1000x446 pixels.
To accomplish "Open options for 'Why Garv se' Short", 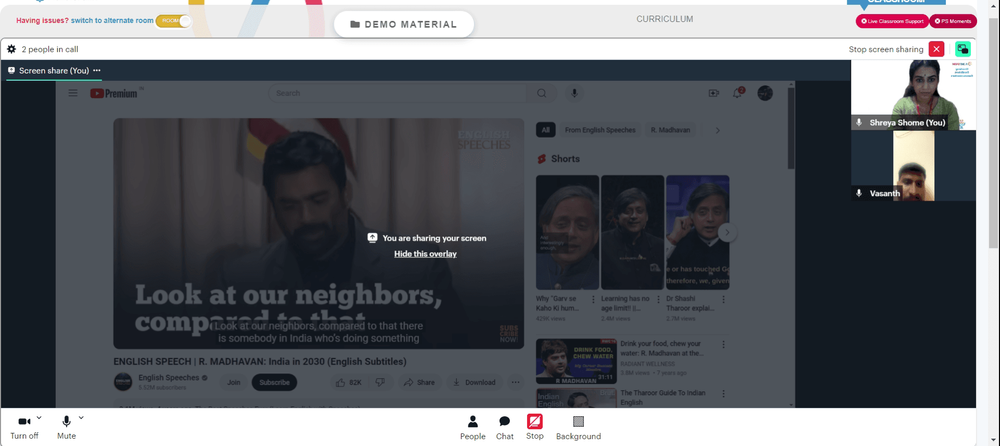I will click(593, 299).
